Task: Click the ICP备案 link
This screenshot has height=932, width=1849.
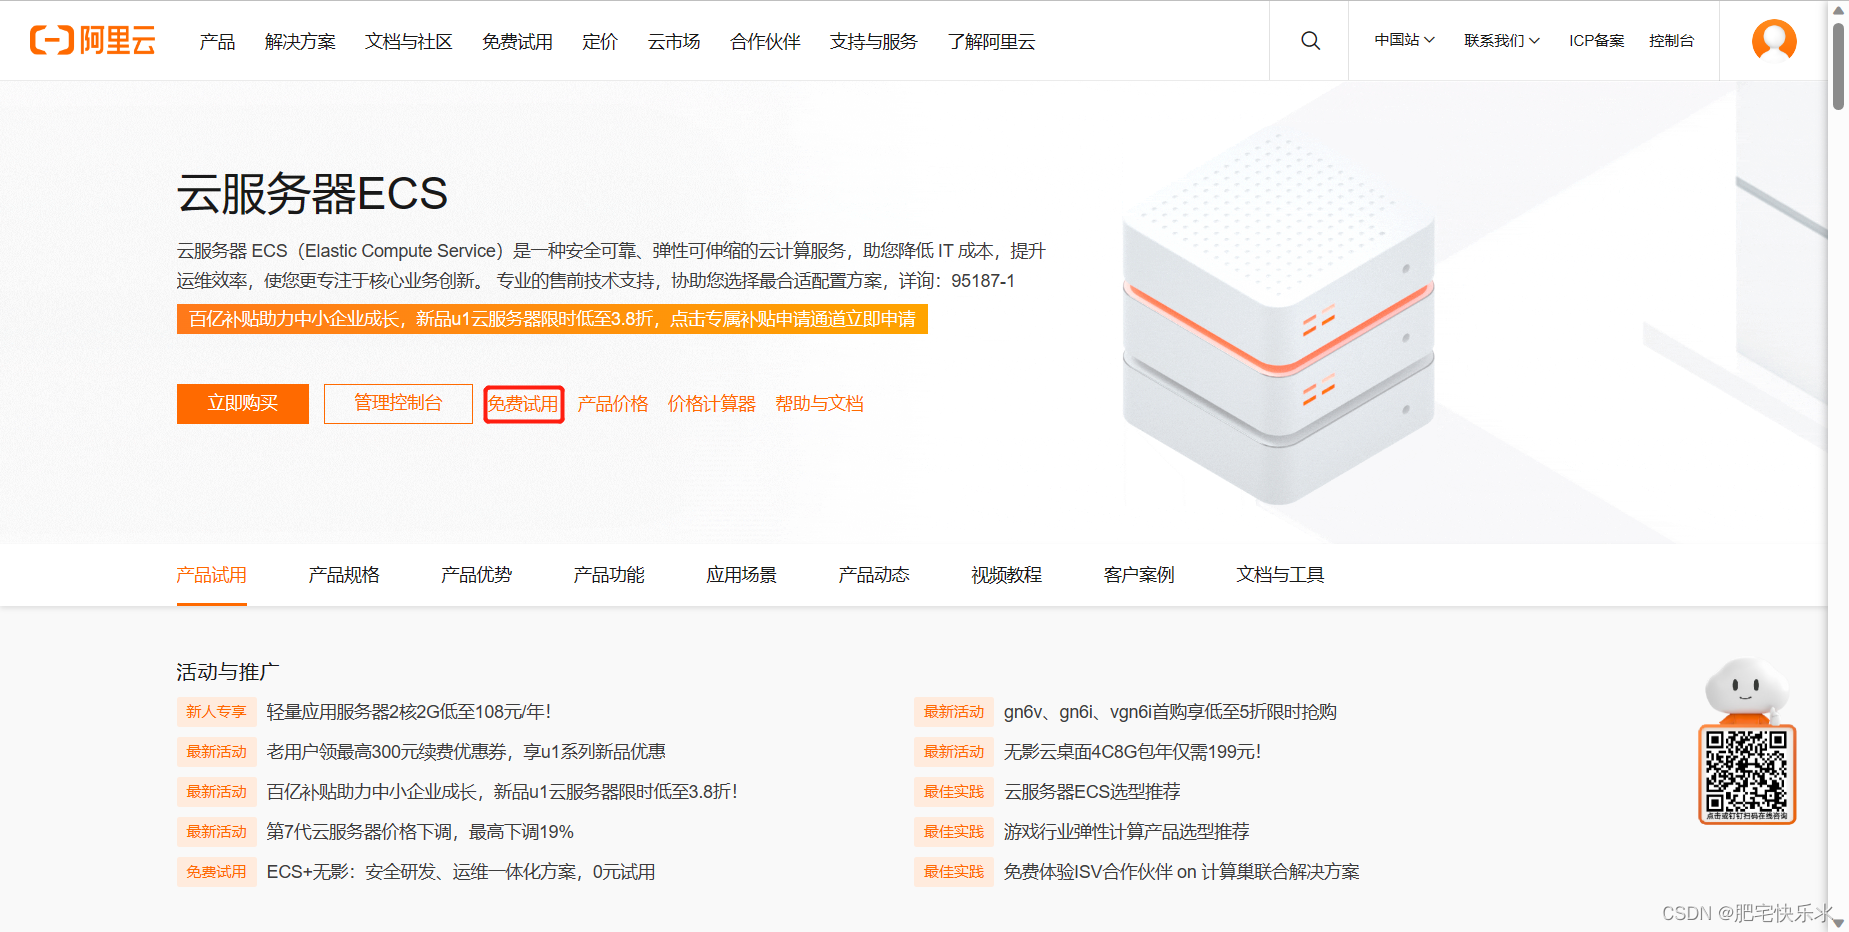Action: coord(1596,41)
